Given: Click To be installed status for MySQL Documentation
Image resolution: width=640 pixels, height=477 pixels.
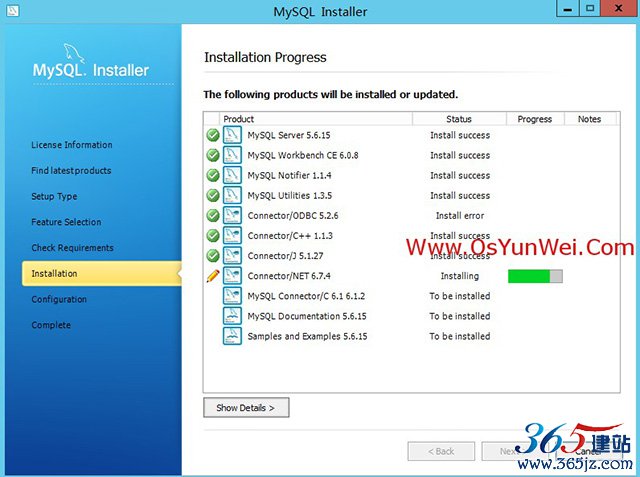Looking at the screenshot, I should click(460, 316).
